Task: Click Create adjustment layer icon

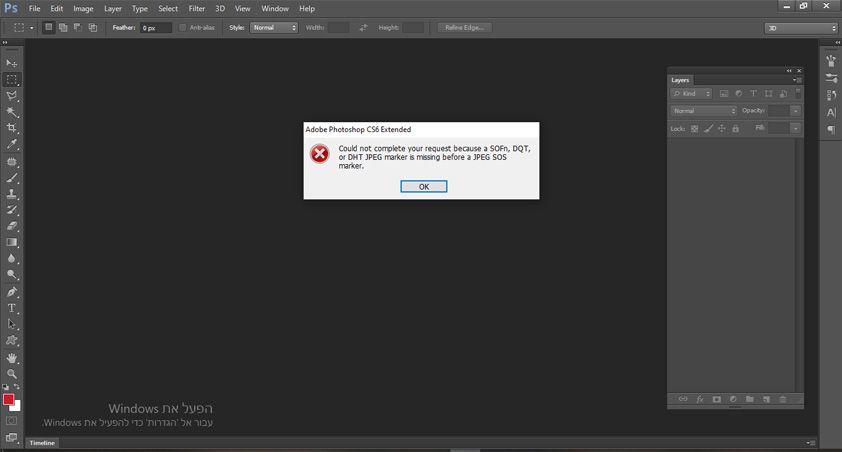Action: (733, 399)
